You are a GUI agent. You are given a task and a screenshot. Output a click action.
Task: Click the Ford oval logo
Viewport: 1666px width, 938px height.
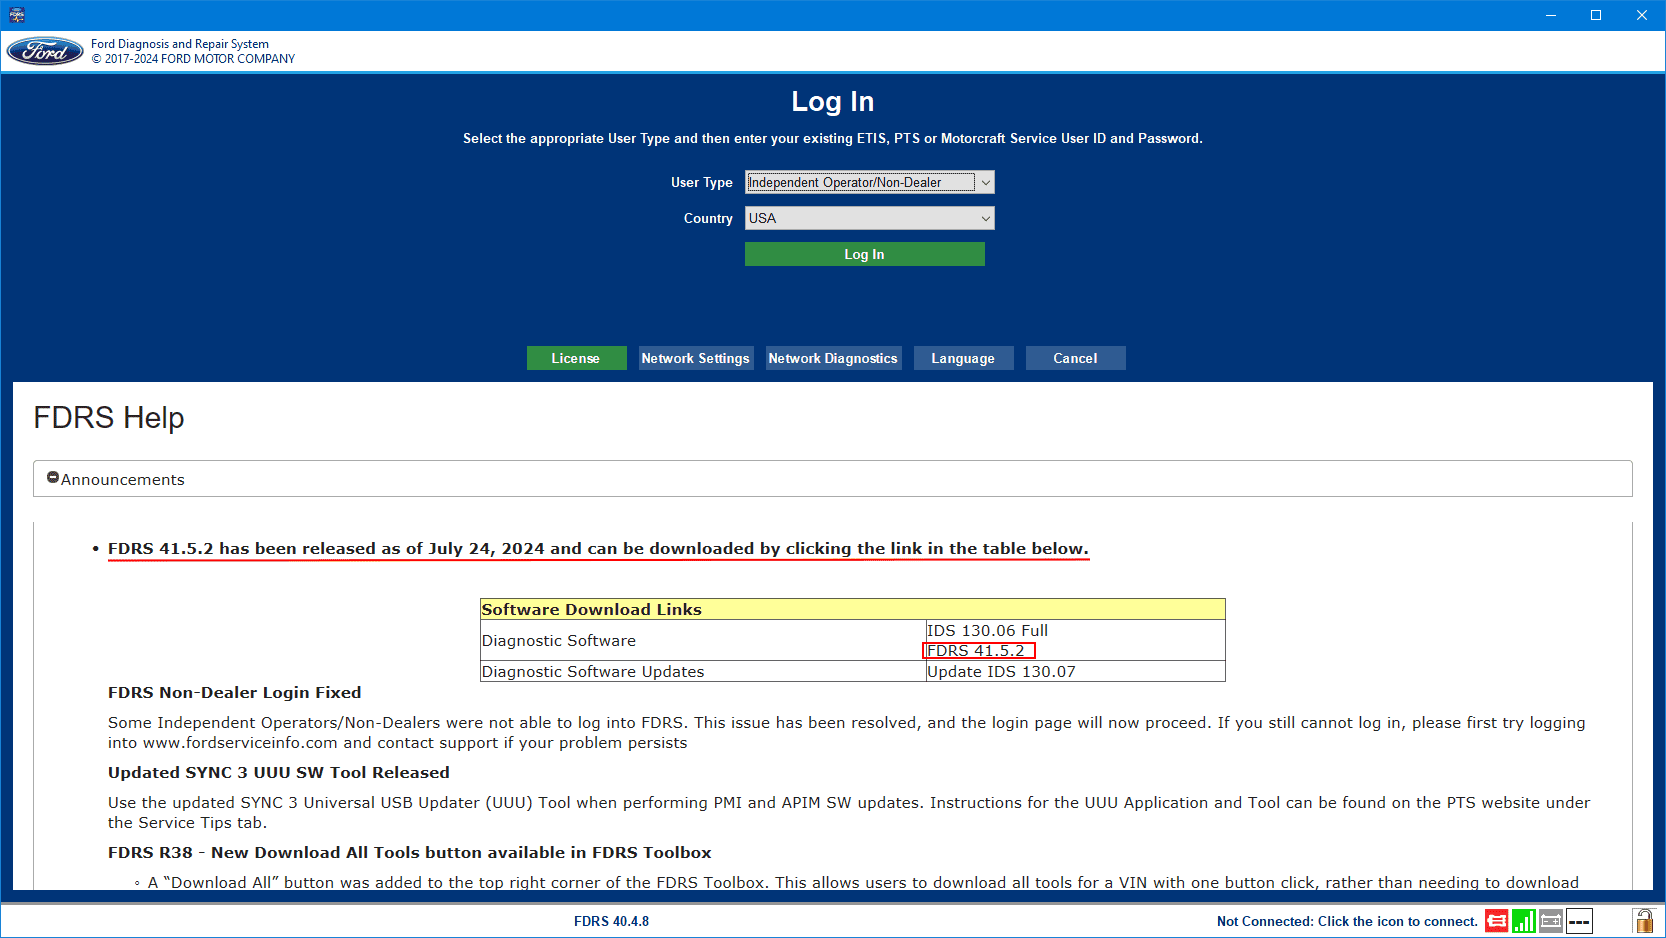(x=45, y=52)
